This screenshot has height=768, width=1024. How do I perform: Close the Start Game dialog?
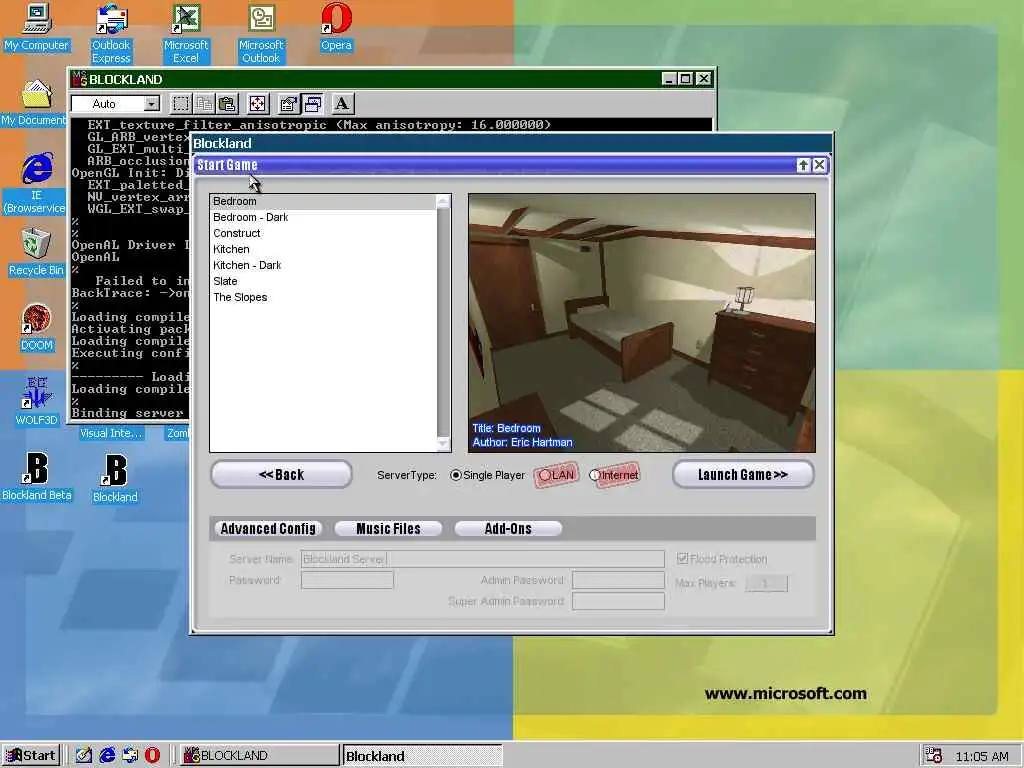pyautogui.click(x=820, y=165)
